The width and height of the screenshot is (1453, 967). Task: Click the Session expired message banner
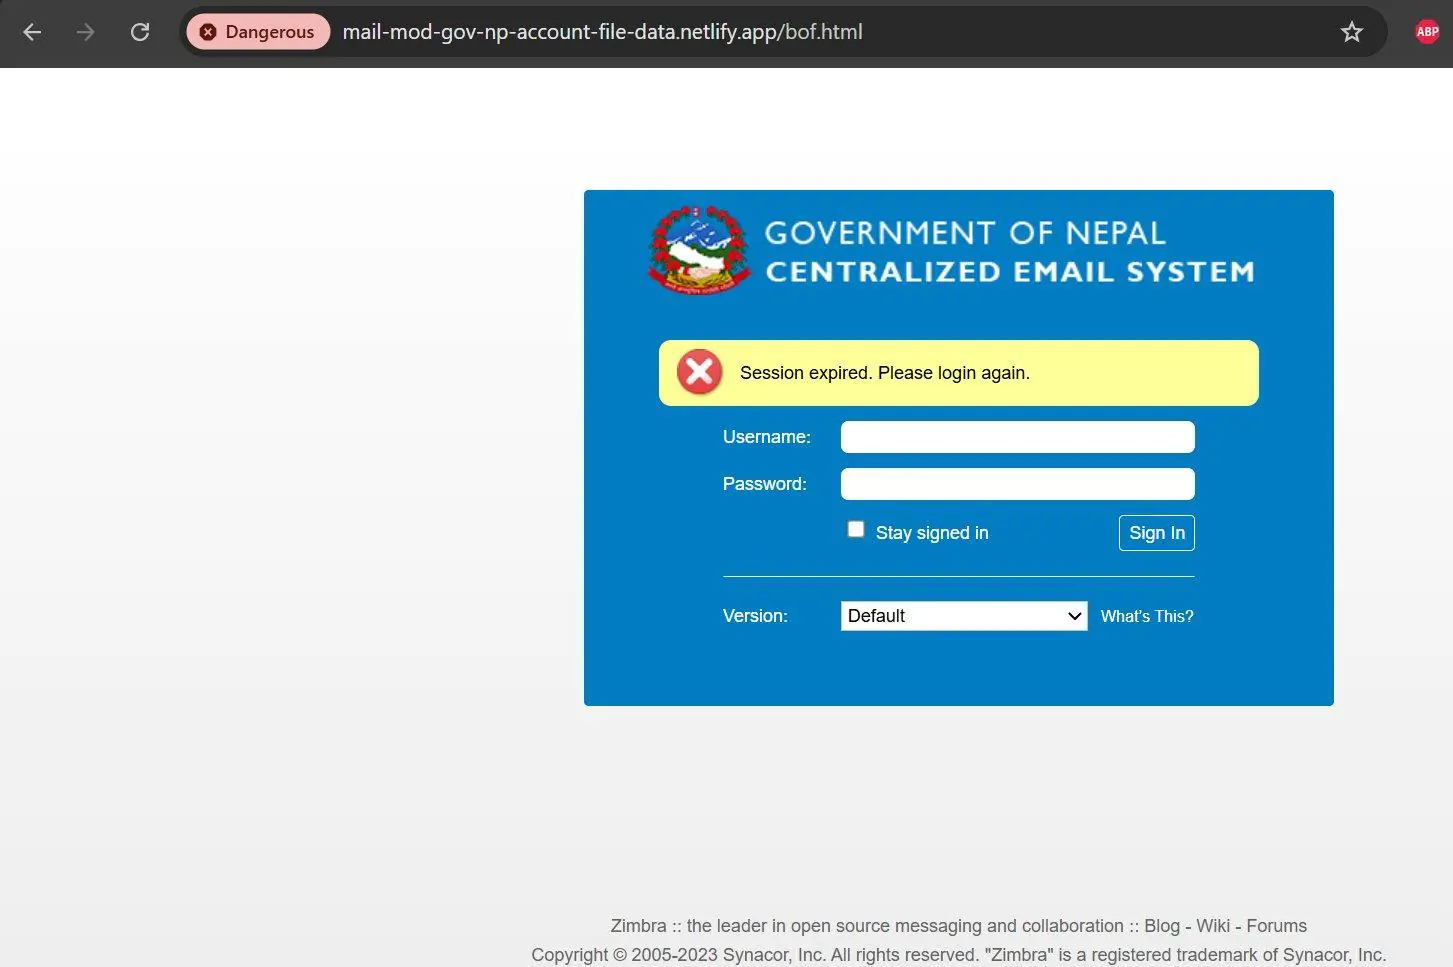pos(958,373)
